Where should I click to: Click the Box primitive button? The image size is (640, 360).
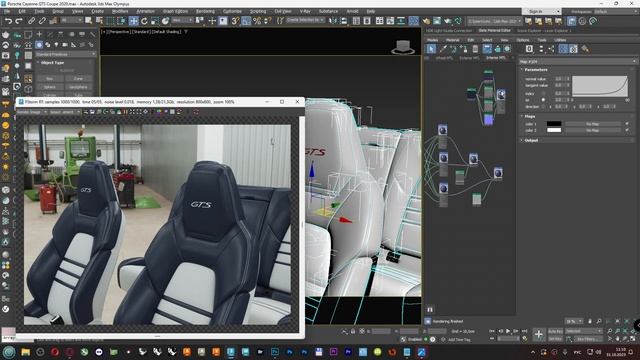click(x=49, y=78)
